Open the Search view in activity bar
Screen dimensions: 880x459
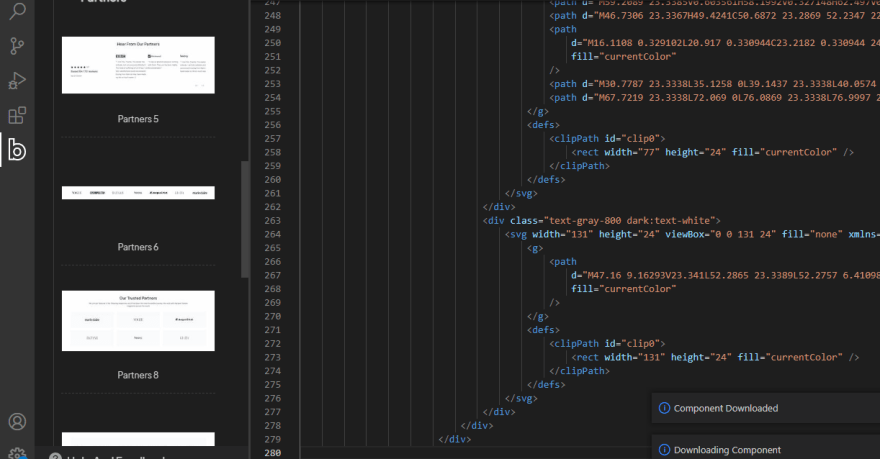click(x=17, y=11)
